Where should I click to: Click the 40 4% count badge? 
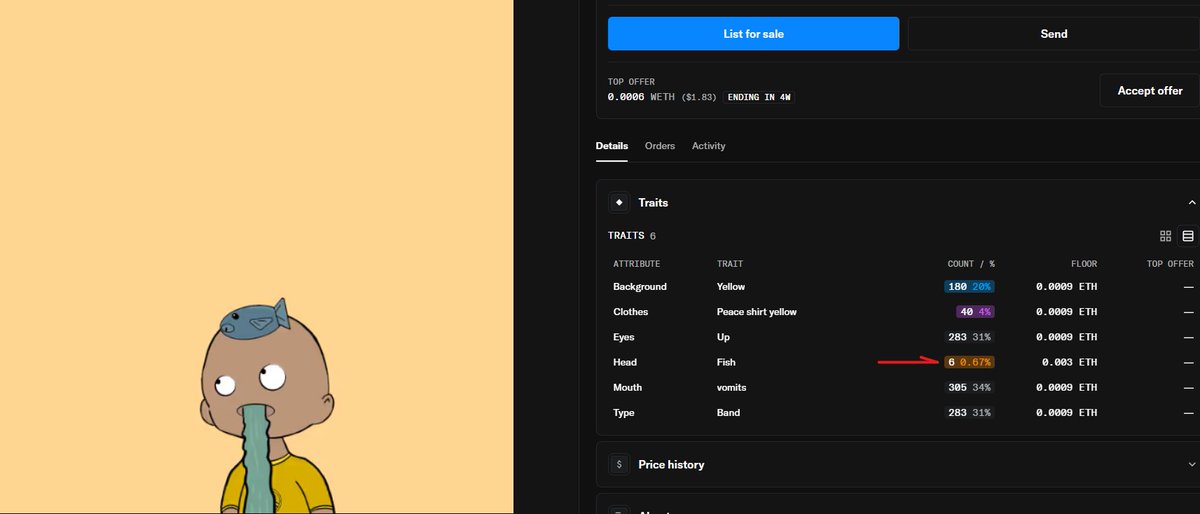click(x=975, y=312)
